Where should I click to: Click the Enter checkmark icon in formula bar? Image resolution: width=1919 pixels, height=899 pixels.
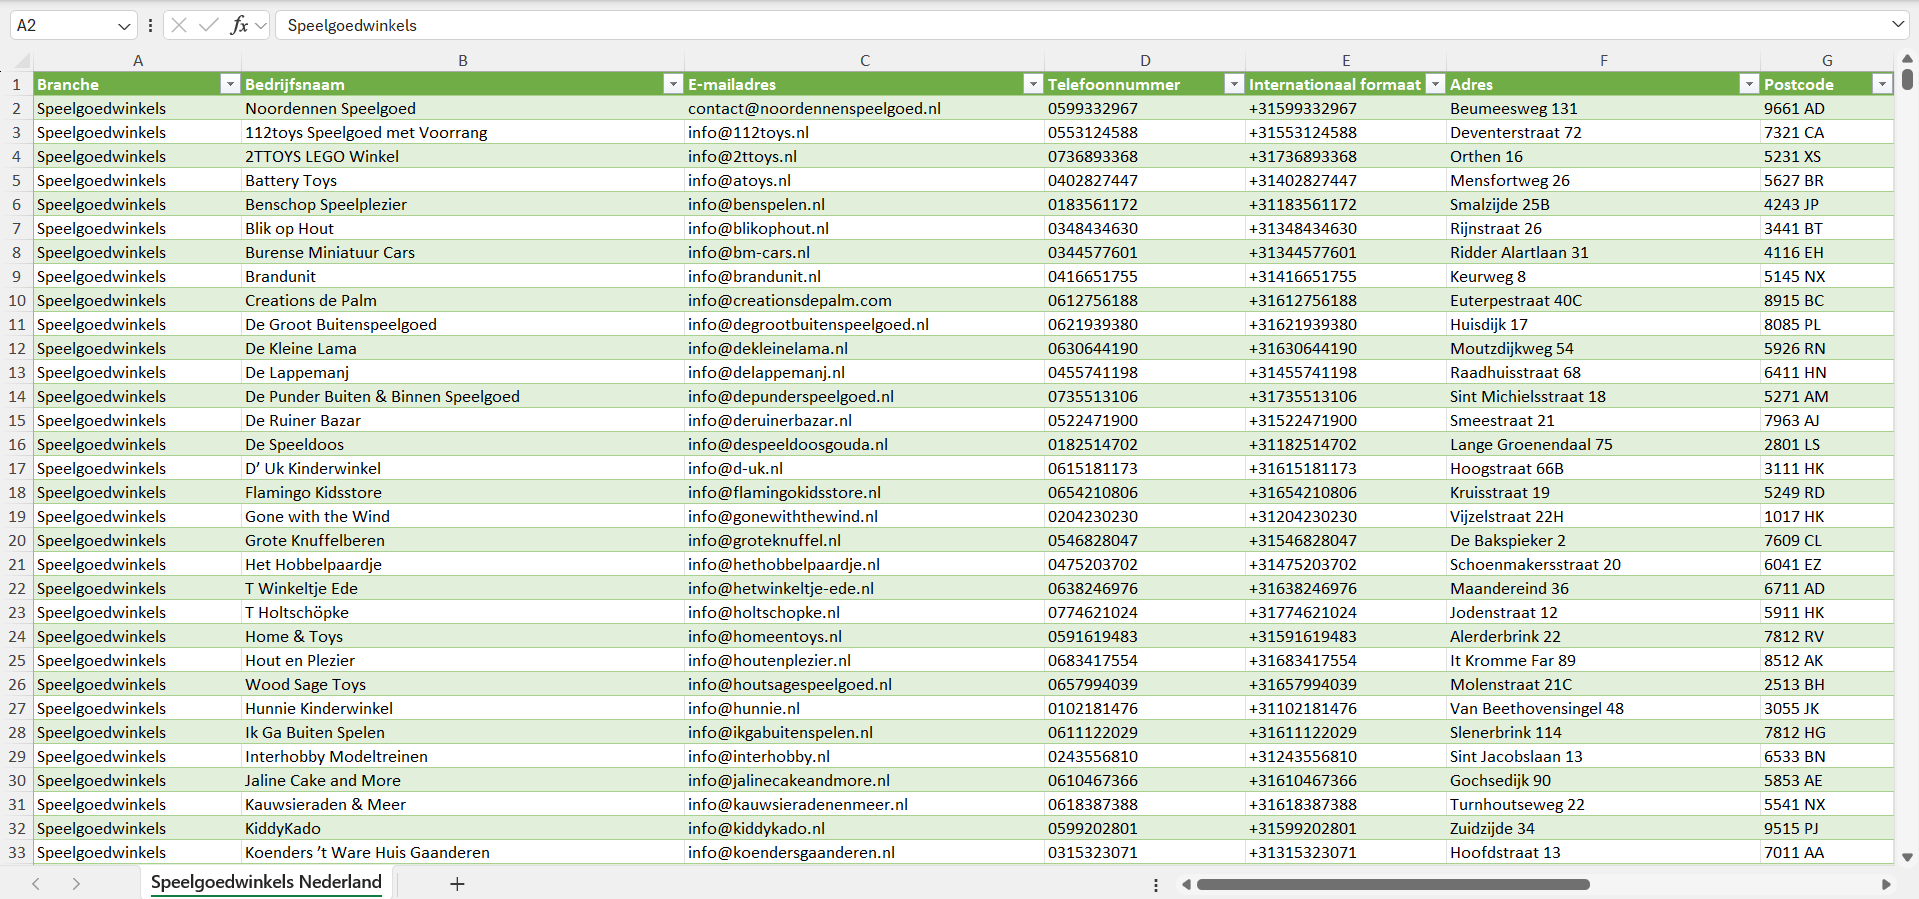tap(209, 25)
